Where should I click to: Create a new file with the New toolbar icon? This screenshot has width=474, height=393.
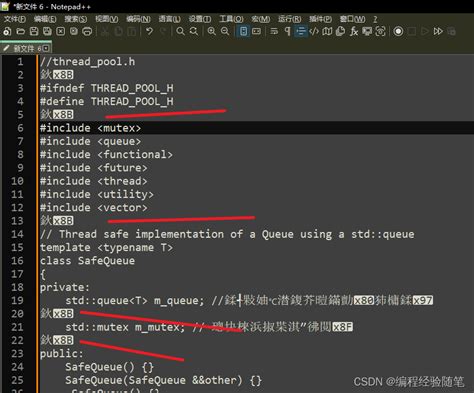(x=7, y=31)
